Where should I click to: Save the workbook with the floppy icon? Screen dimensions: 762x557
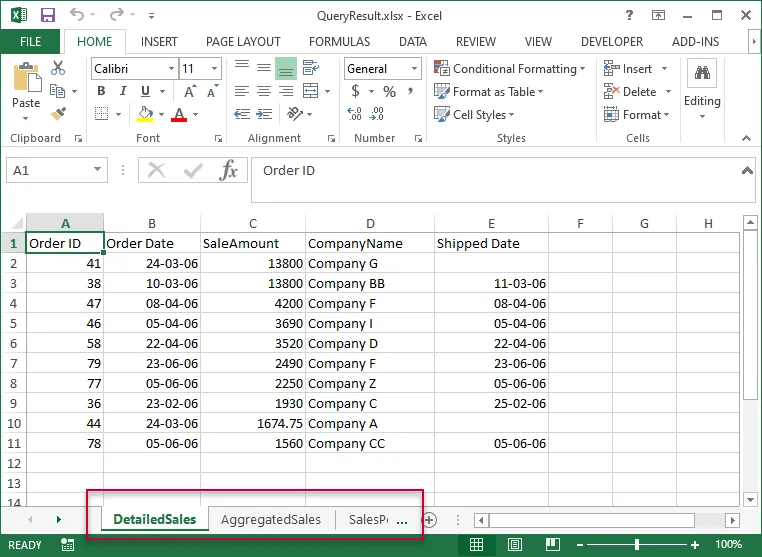tap(48, 15)
